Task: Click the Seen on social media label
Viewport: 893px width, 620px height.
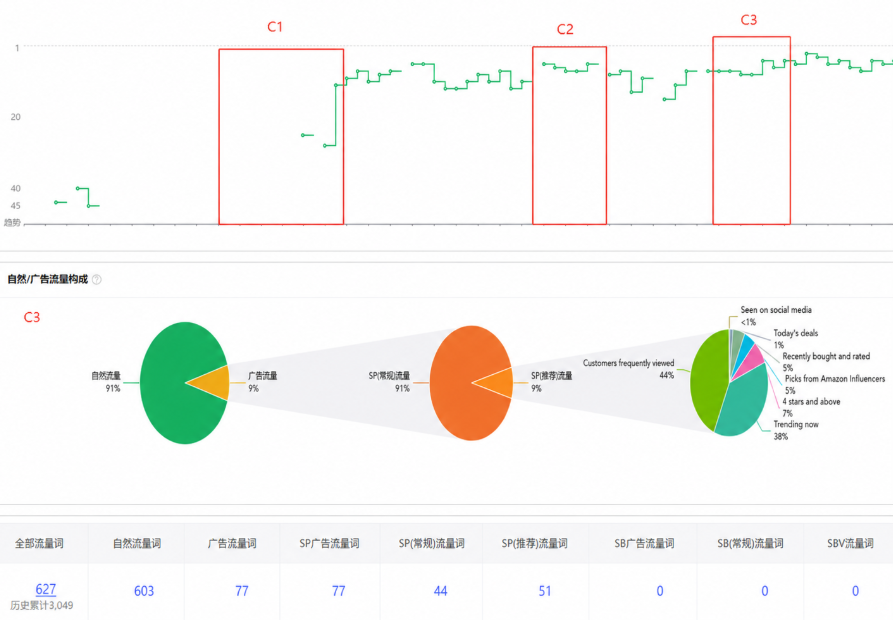Action: click(776, 310)
